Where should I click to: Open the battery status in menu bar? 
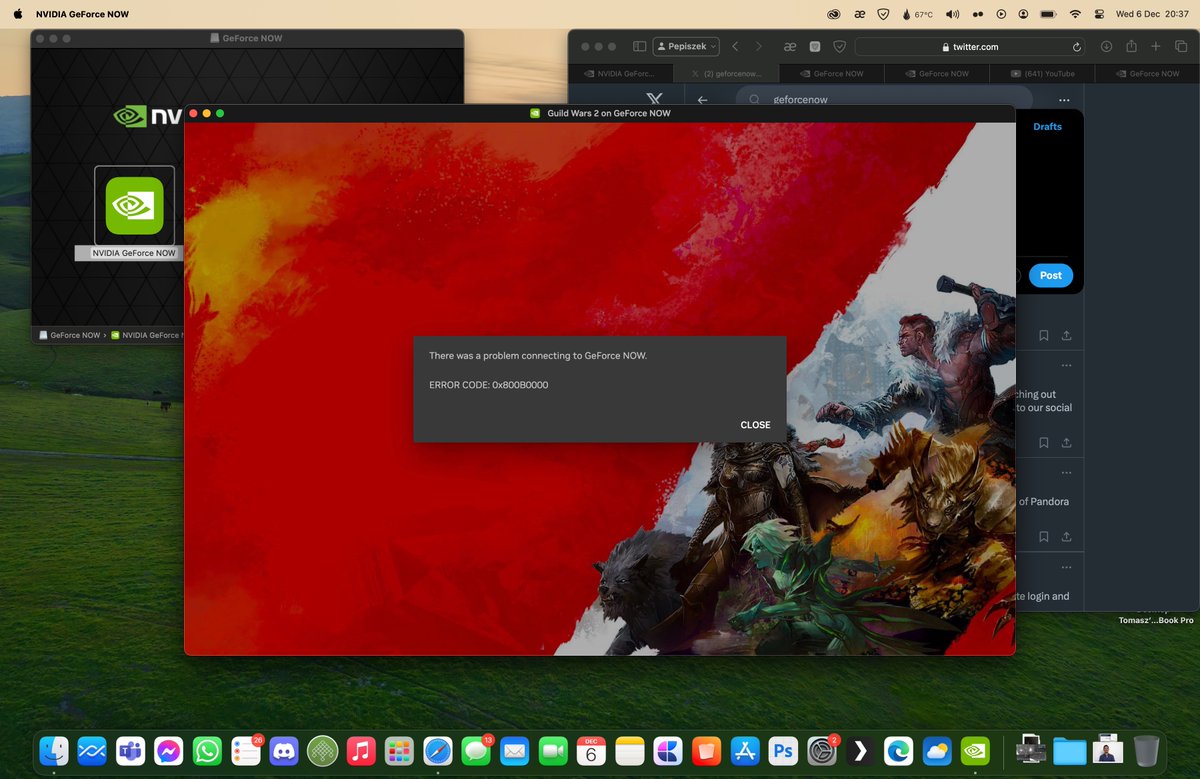[x=1048, y=14]
